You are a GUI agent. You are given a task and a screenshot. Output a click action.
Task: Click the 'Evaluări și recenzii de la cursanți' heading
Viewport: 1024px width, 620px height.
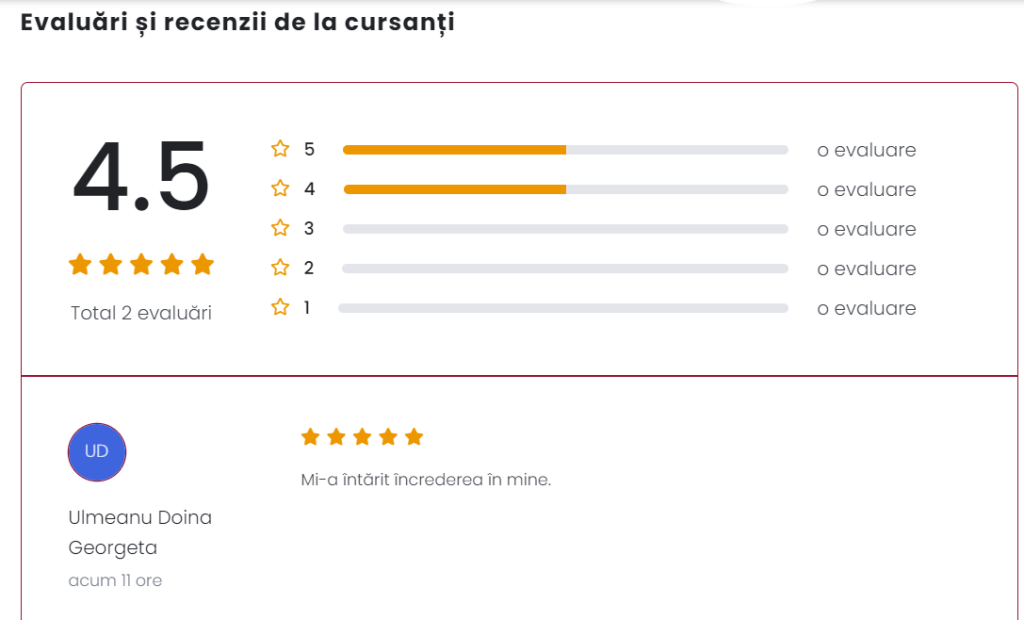click(x=238, y=22)
